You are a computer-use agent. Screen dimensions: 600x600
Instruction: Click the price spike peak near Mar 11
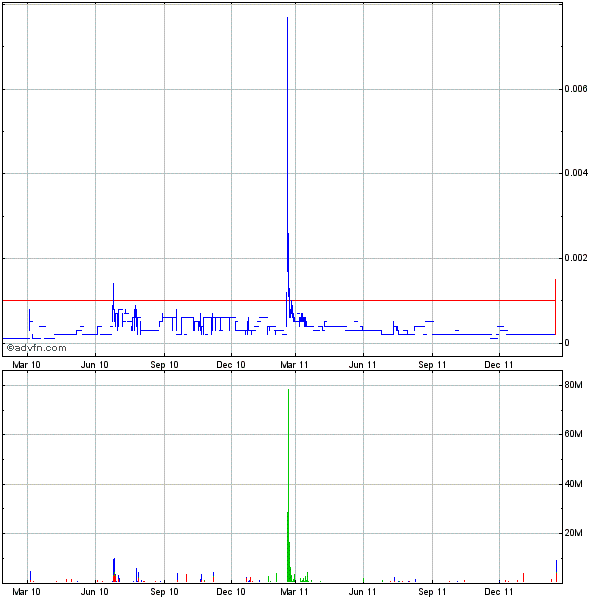(x=287, y=18)
